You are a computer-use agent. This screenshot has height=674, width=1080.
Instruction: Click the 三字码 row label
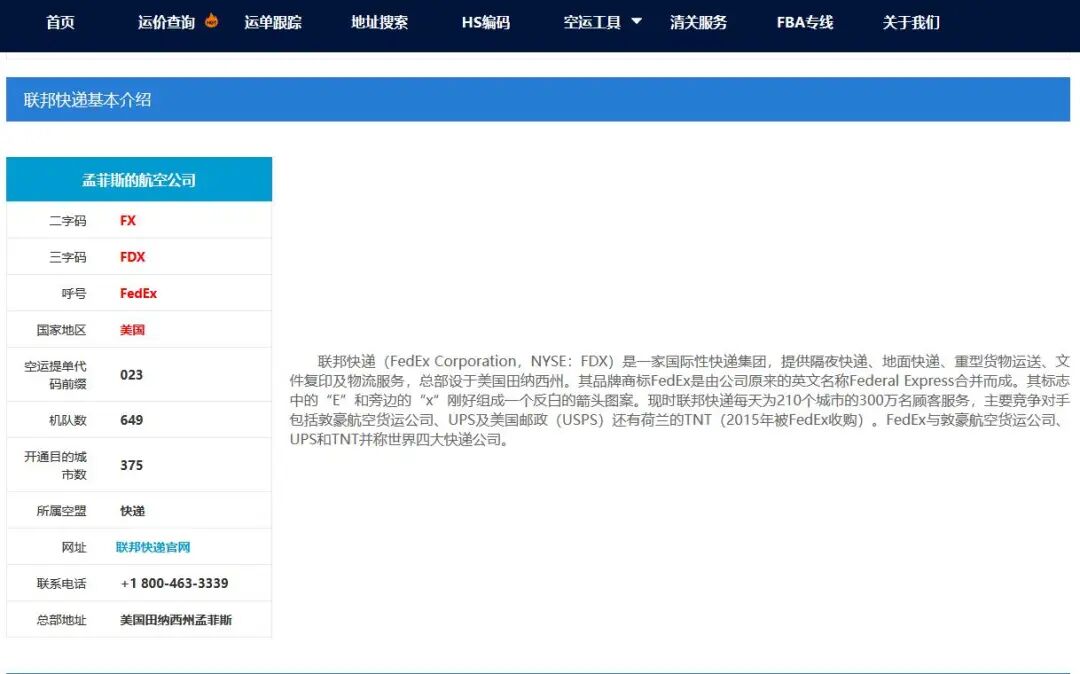pos(68,257)
